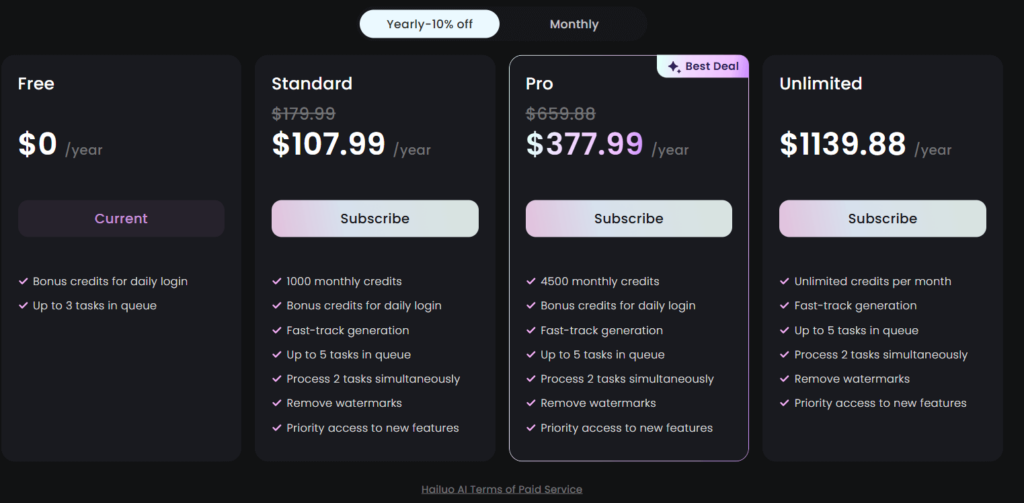Click the $377.99 Pro plan price
This screenshot has height=503, width=1024.
point(584,144)
